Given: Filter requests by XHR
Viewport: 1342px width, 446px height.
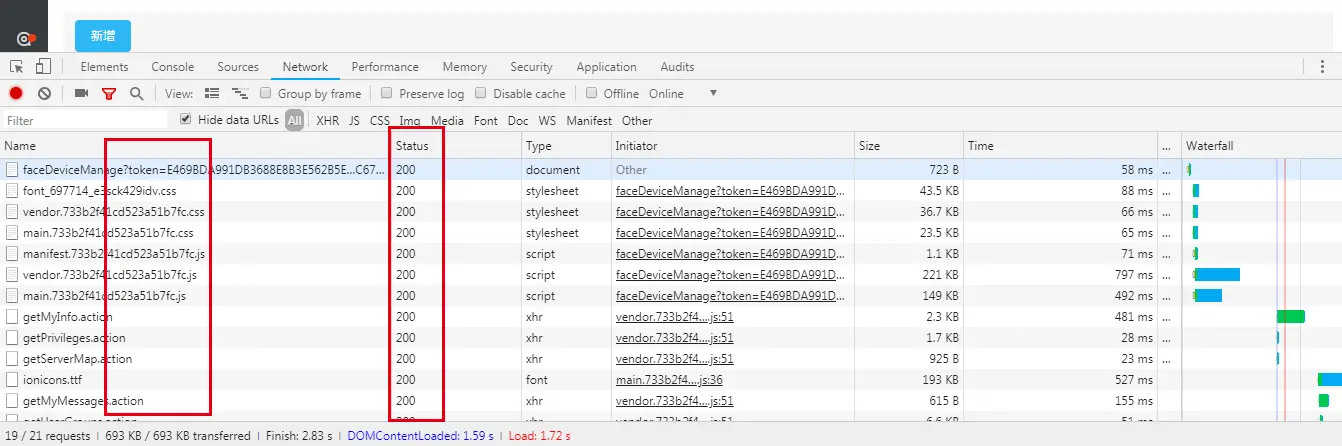Looking at the screenshot, I should pyautogui.click(x=328, y=121).
